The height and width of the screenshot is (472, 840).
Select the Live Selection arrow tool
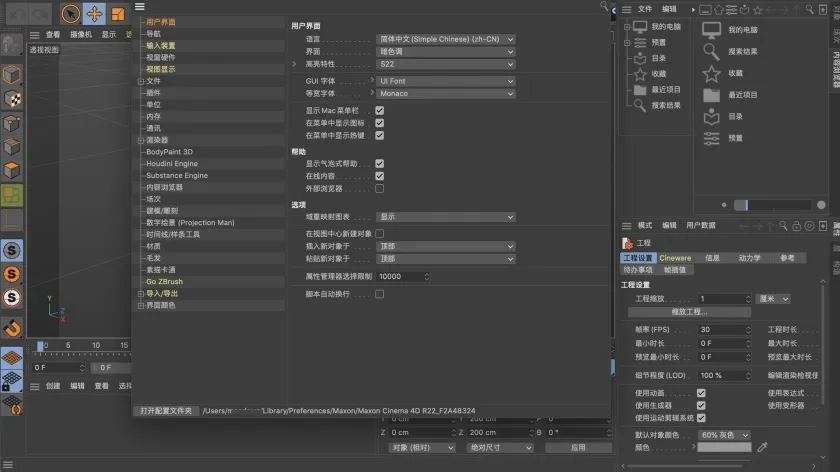71,13
